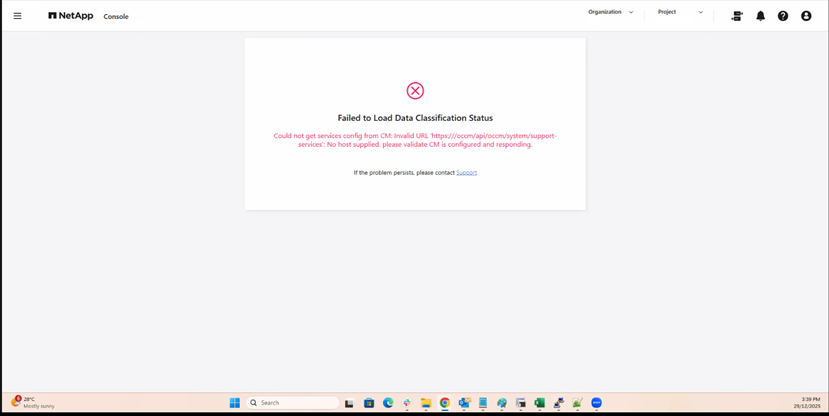The image size is (829, 416).
Task: Click the NetApp logo
Action: [70, 16]
